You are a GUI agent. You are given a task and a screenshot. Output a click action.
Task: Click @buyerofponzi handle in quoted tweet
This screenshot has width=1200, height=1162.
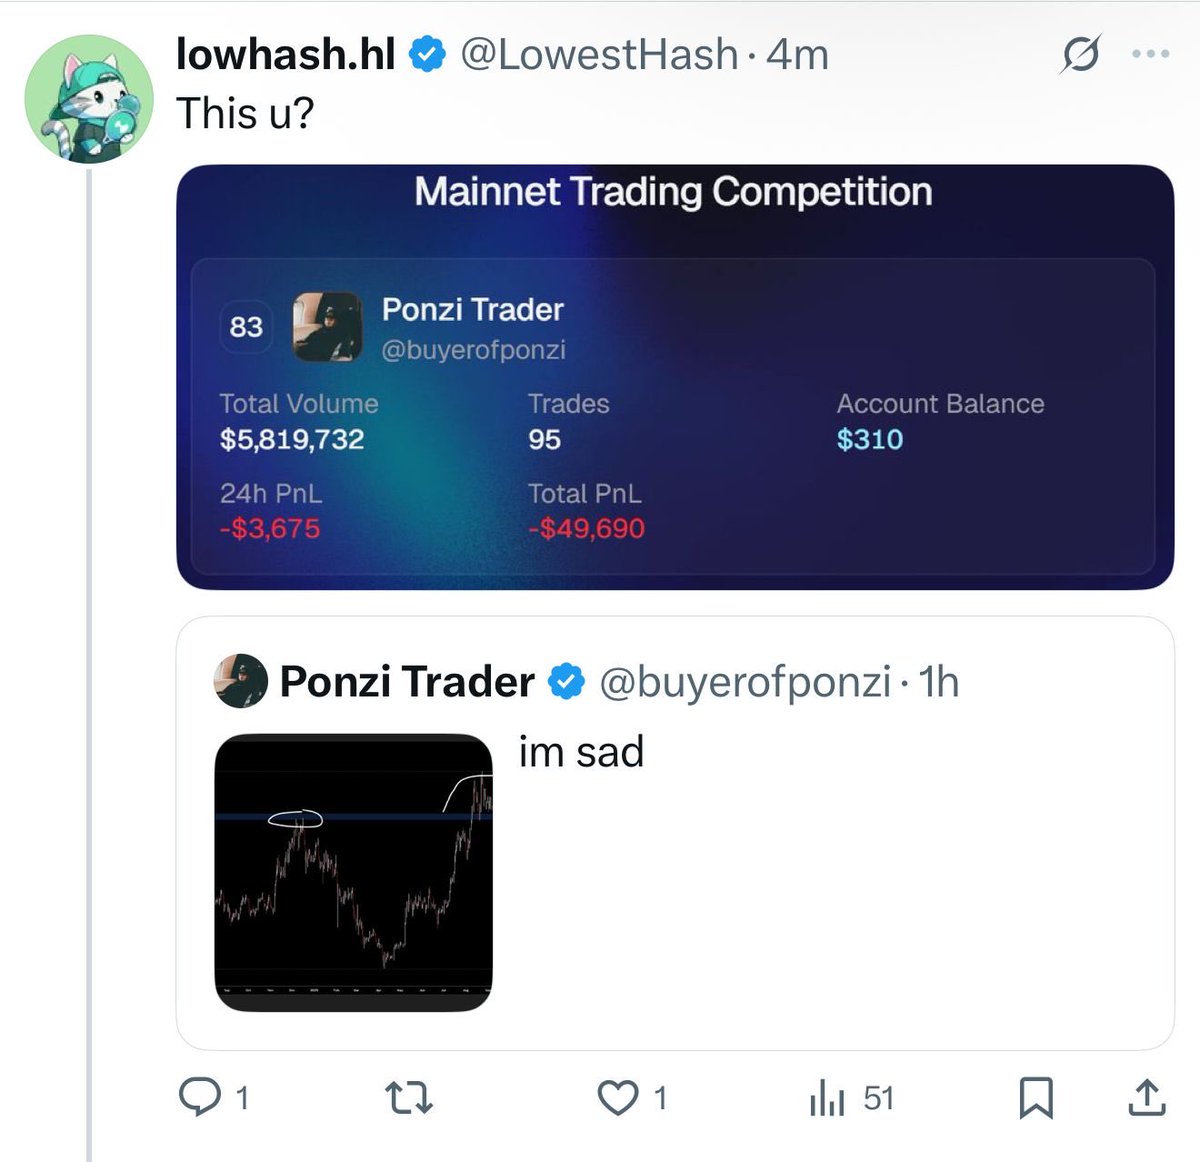[744, 682]
